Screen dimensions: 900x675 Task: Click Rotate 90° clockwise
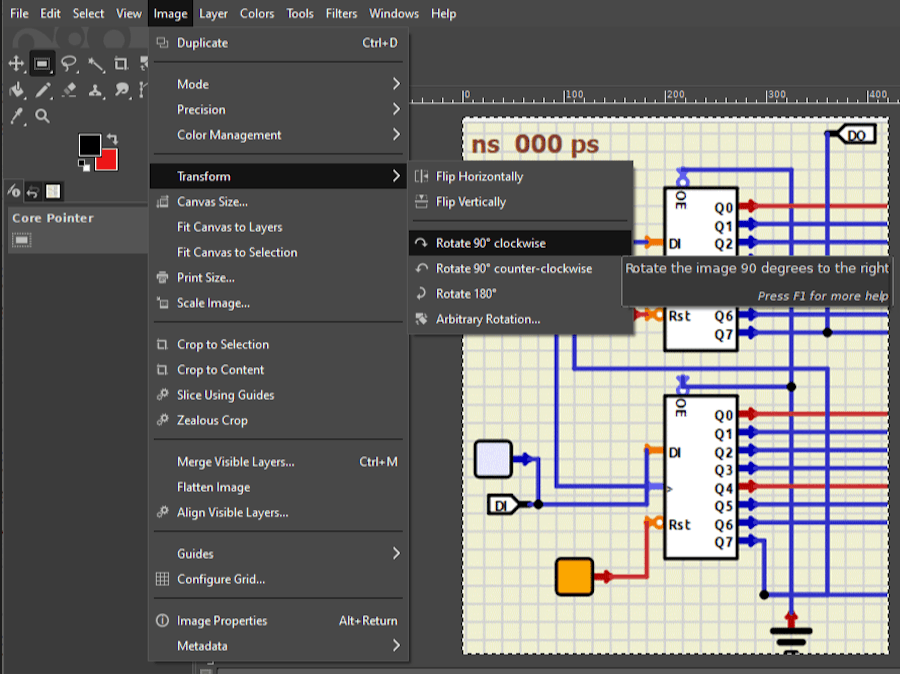490,243
